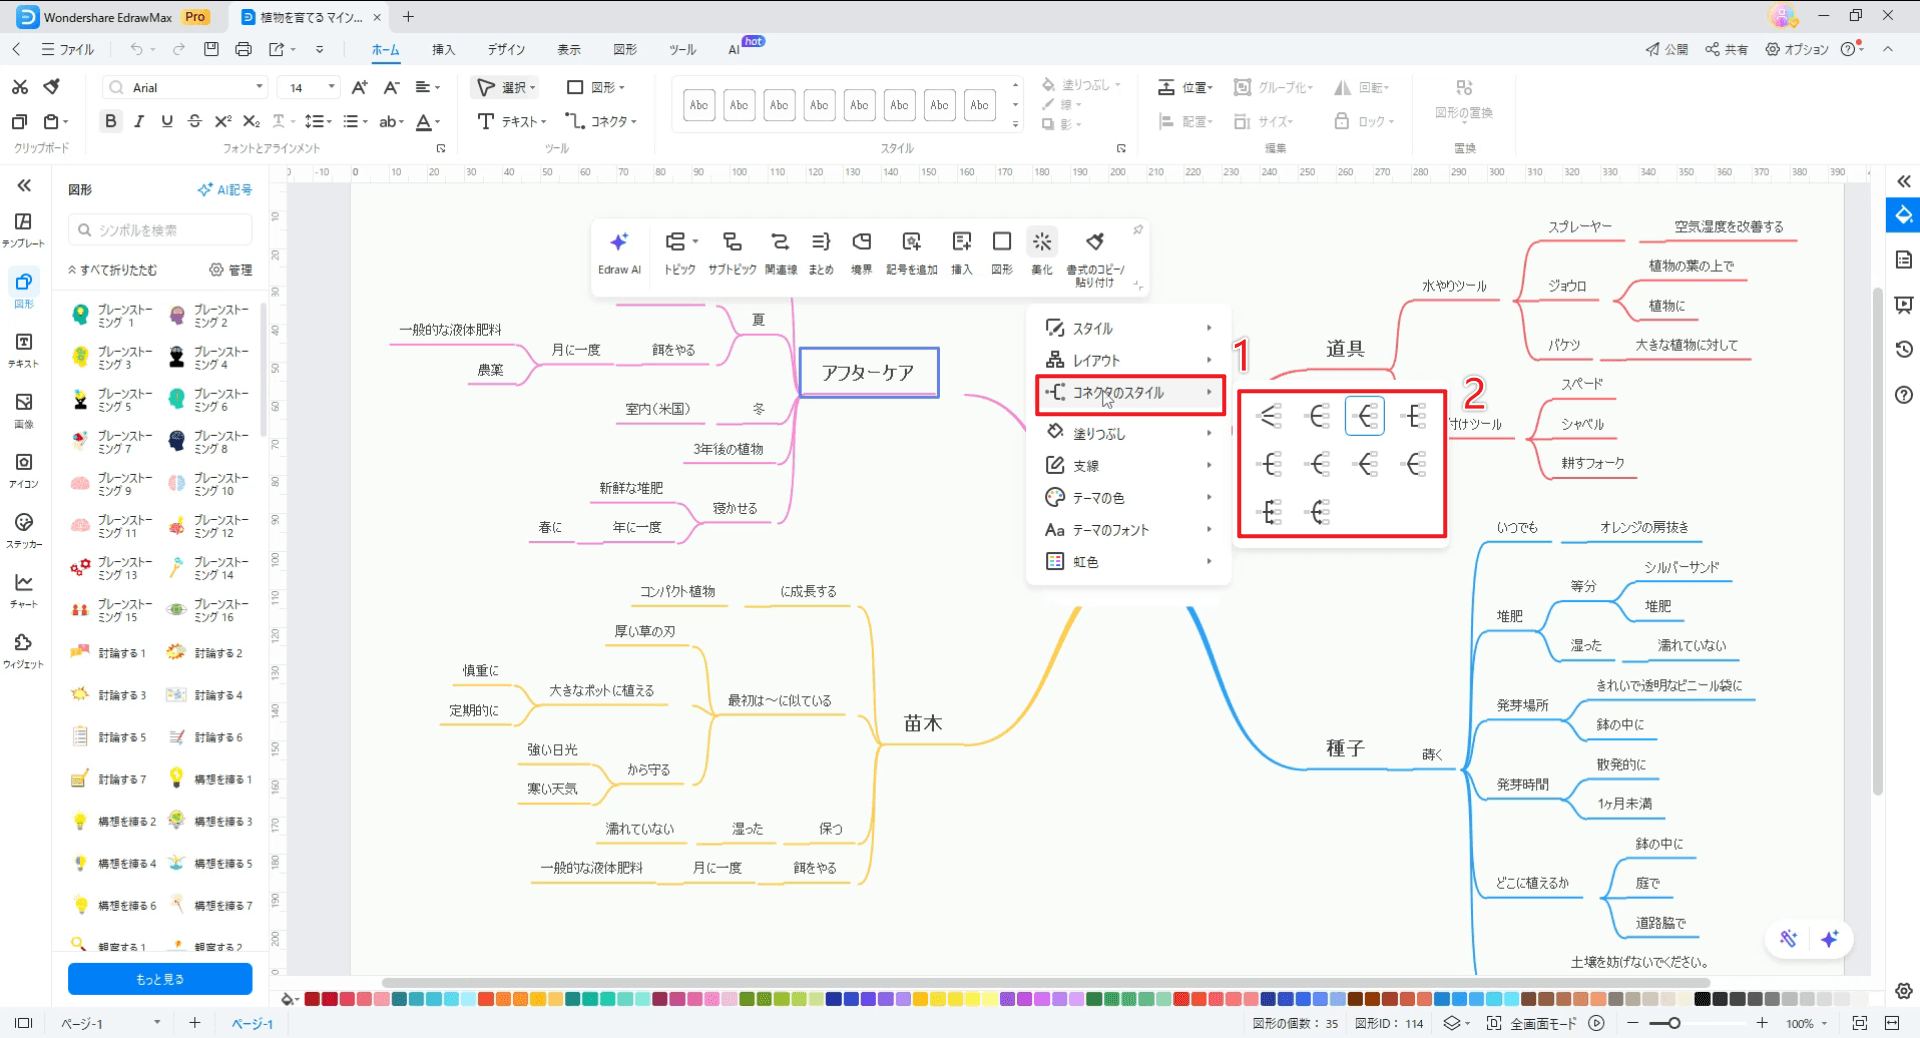Open the 塗りつぶし context menu entry

click(x=1128, y=433)
